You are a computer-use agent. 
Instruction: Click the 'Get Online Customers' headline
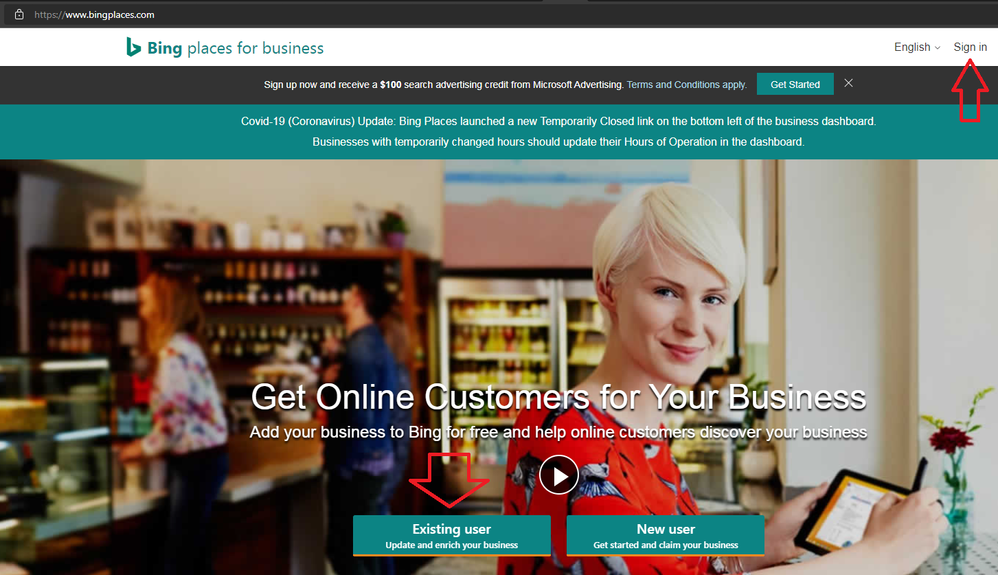click(x=558, y=397)
